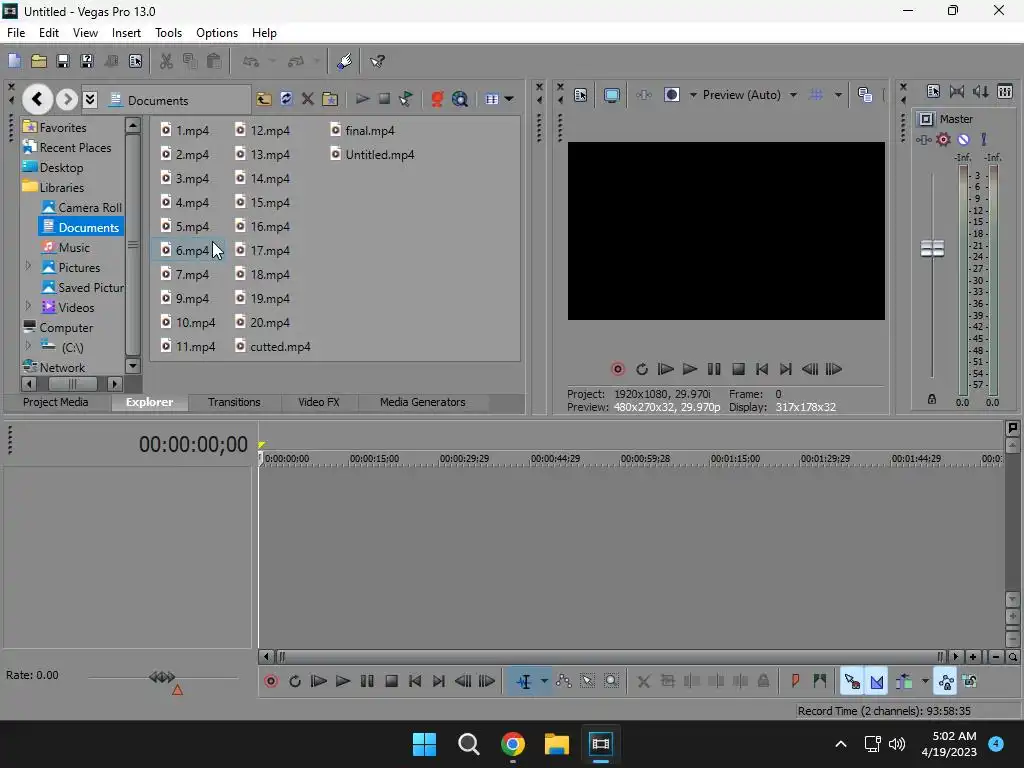Adjust the Master volume fader
Screen dimensions: 1024x768
tap(932, 248)
